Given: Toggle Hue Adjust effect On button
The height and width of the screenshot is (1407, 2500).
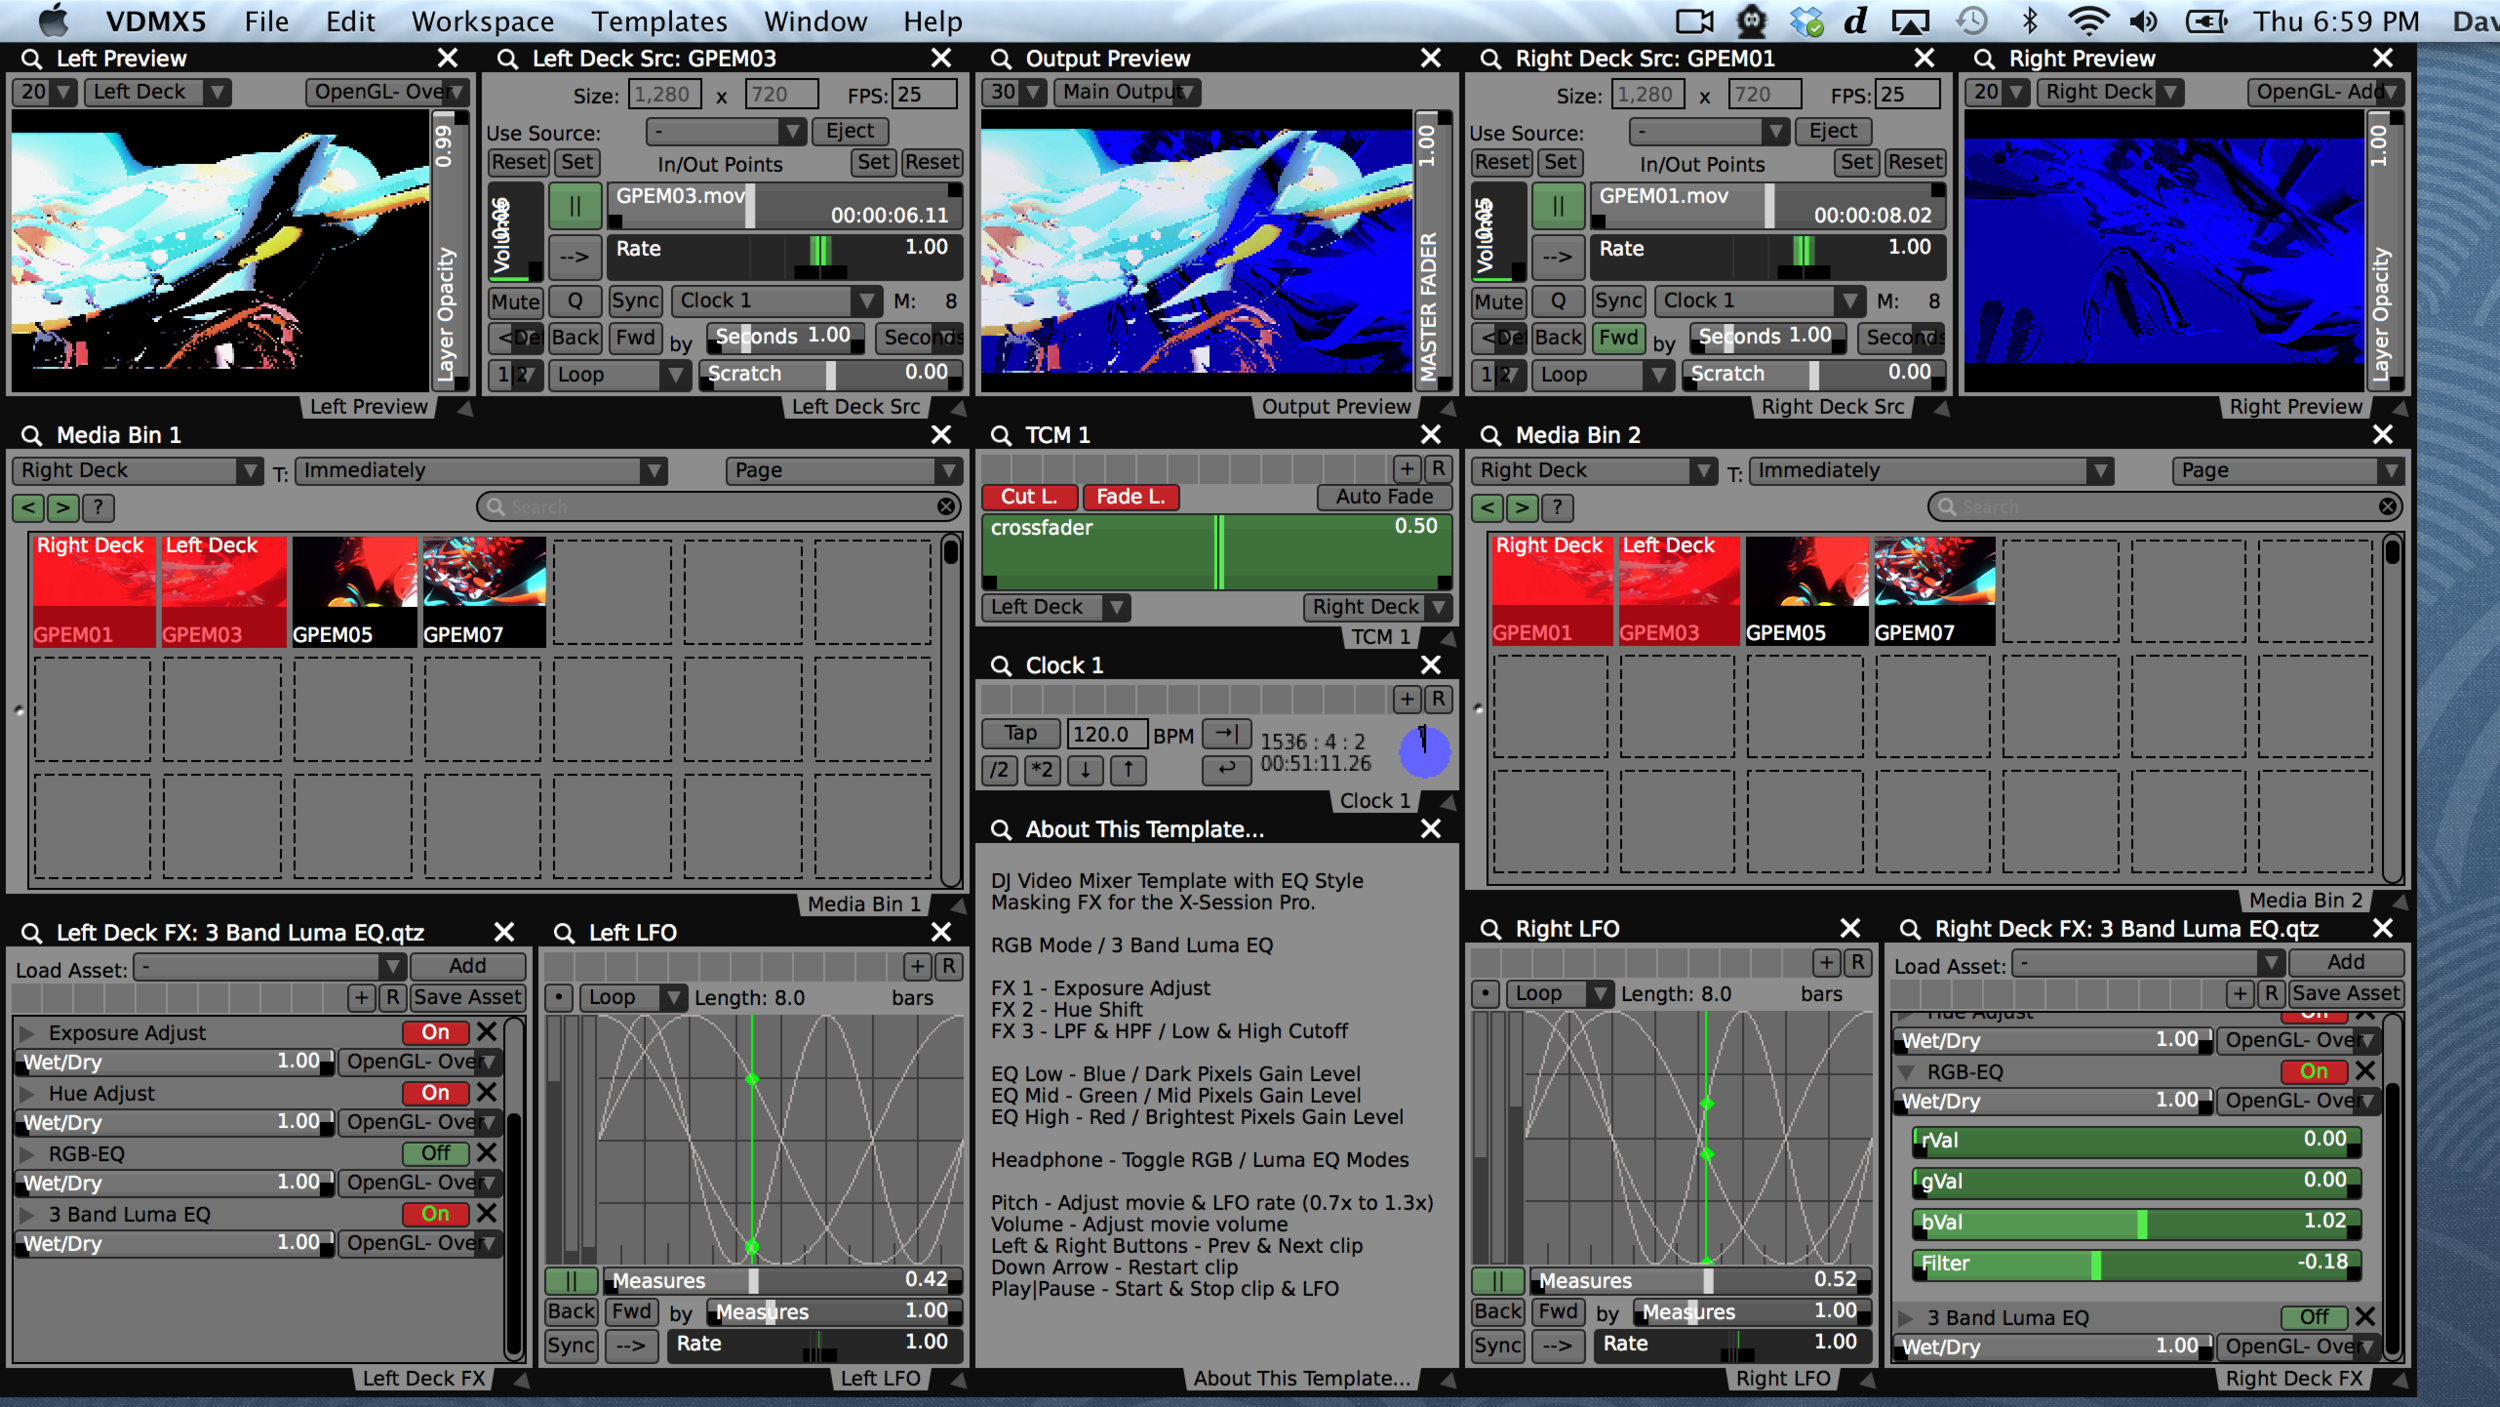Looking at the screenshot, I should click(x=435, y=1093).
